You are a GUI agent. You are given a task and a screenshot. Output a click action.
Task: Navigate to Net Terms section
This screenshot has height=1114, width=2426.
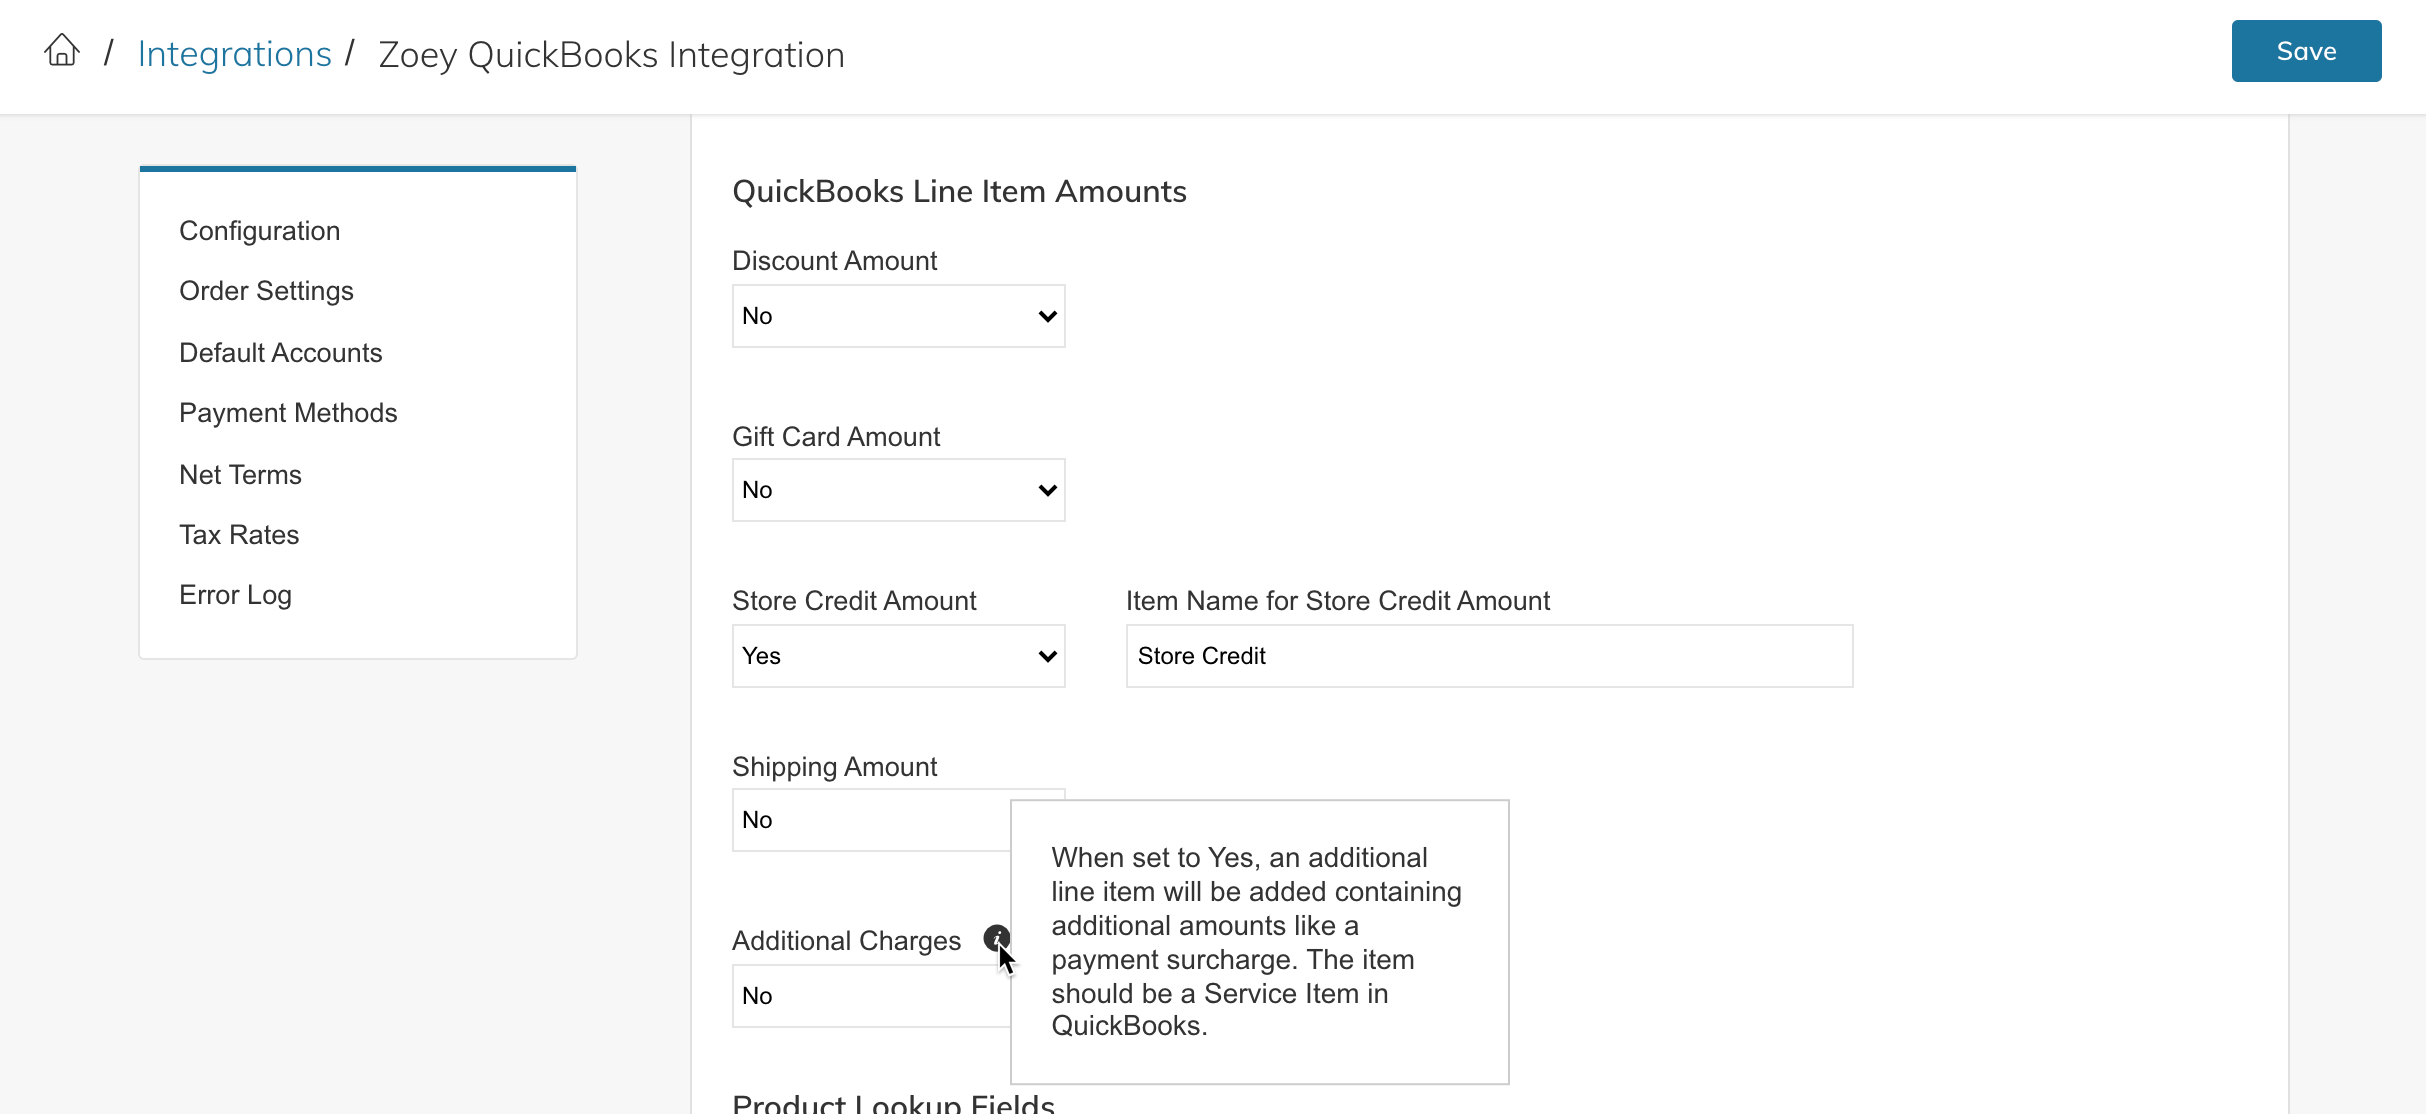click(240, 475)
